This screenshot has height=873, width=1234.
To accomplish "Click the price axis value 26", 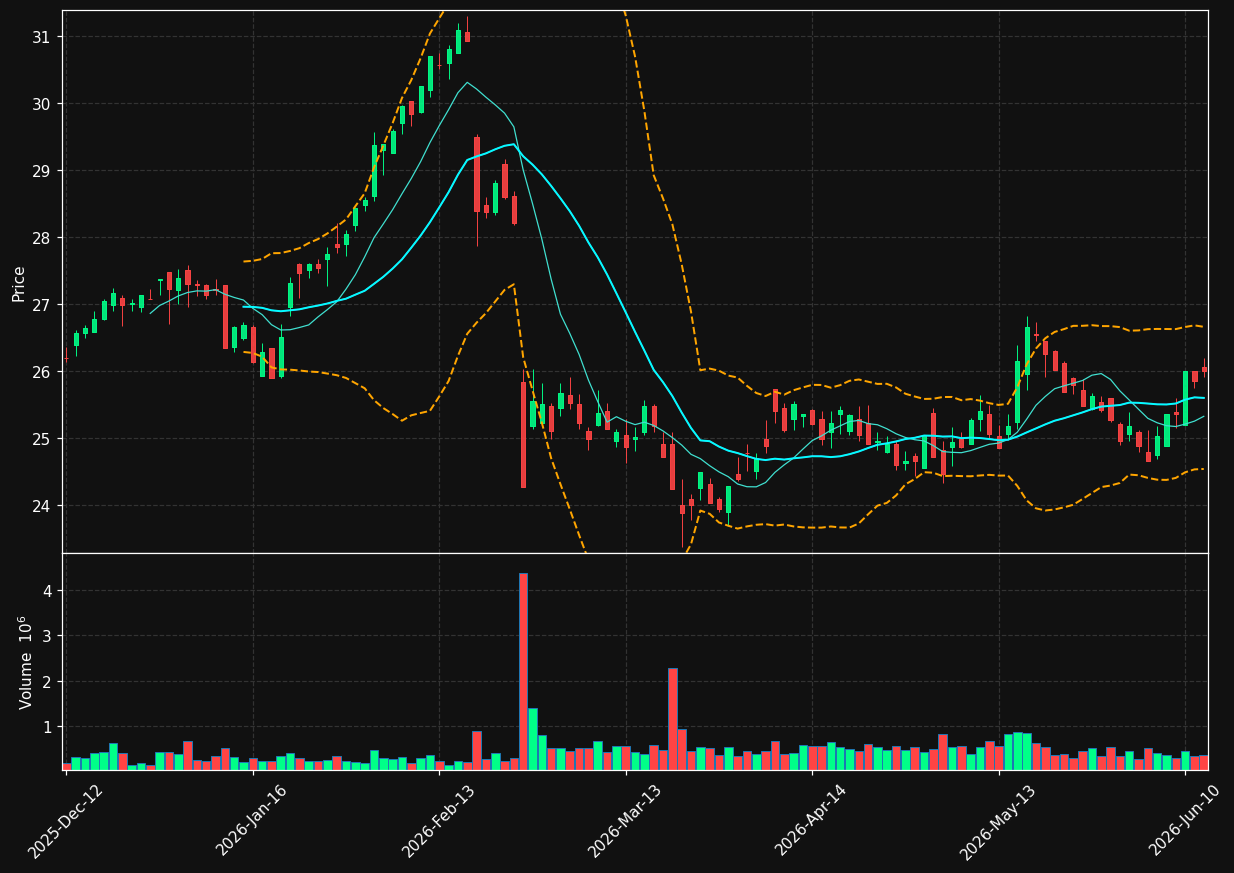I will click(x=43, y=372).
